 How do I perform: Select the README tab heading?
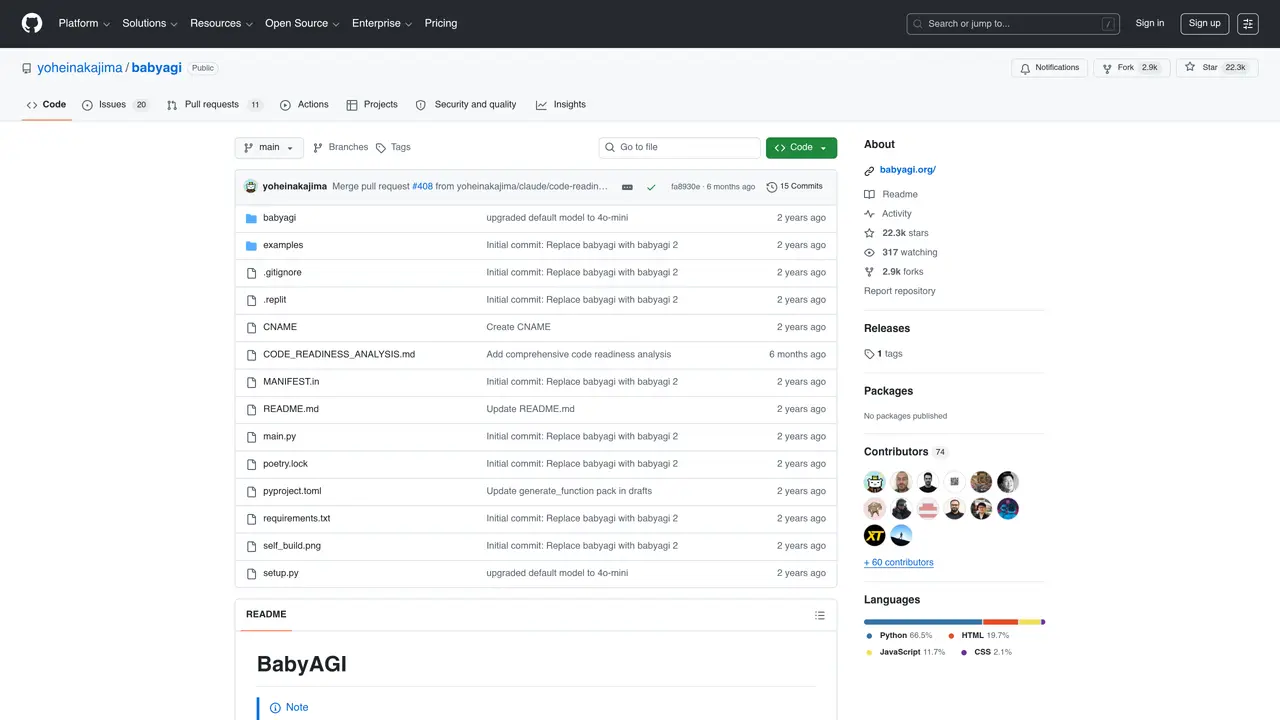(266, 615)
